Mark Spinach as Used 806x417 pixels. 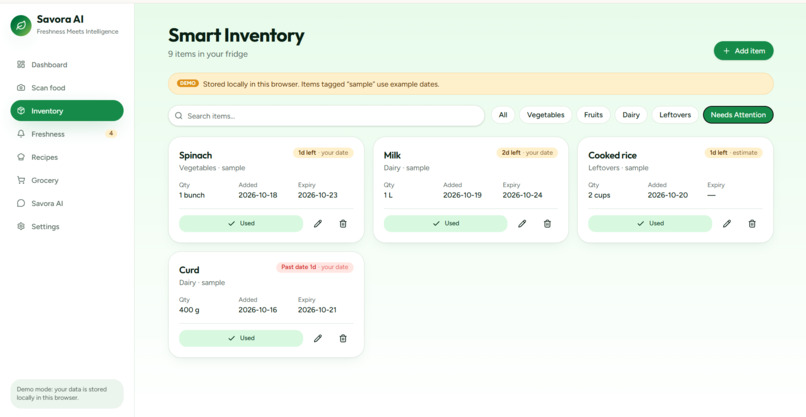click(241, 224)
